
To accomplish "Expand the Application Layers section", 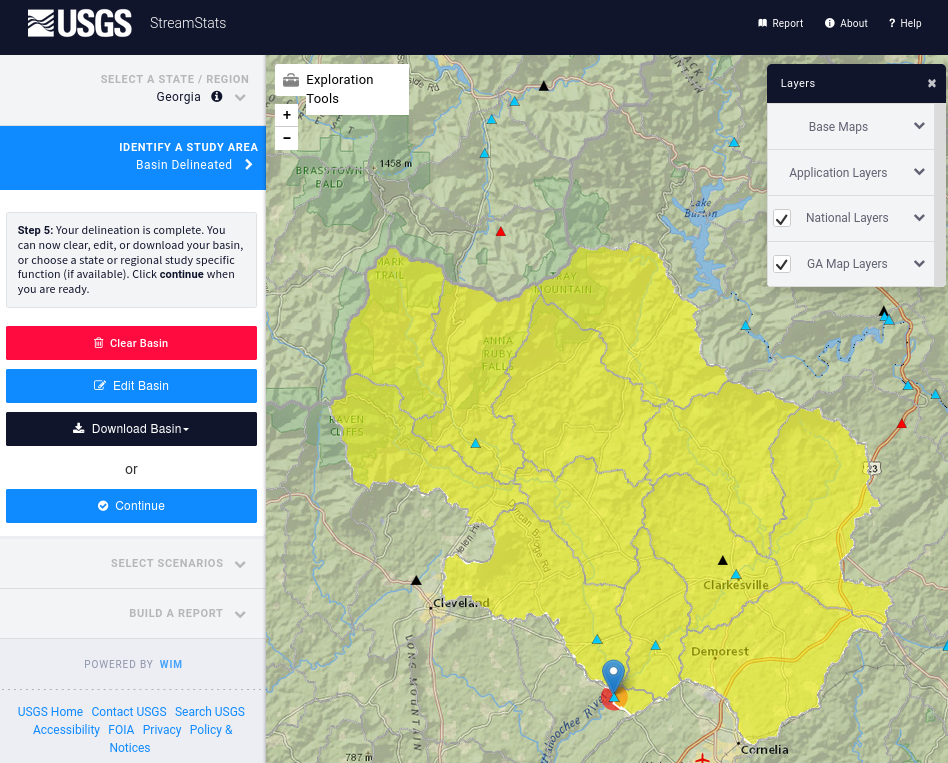I will pyautogui.click(x=850, y=173).
